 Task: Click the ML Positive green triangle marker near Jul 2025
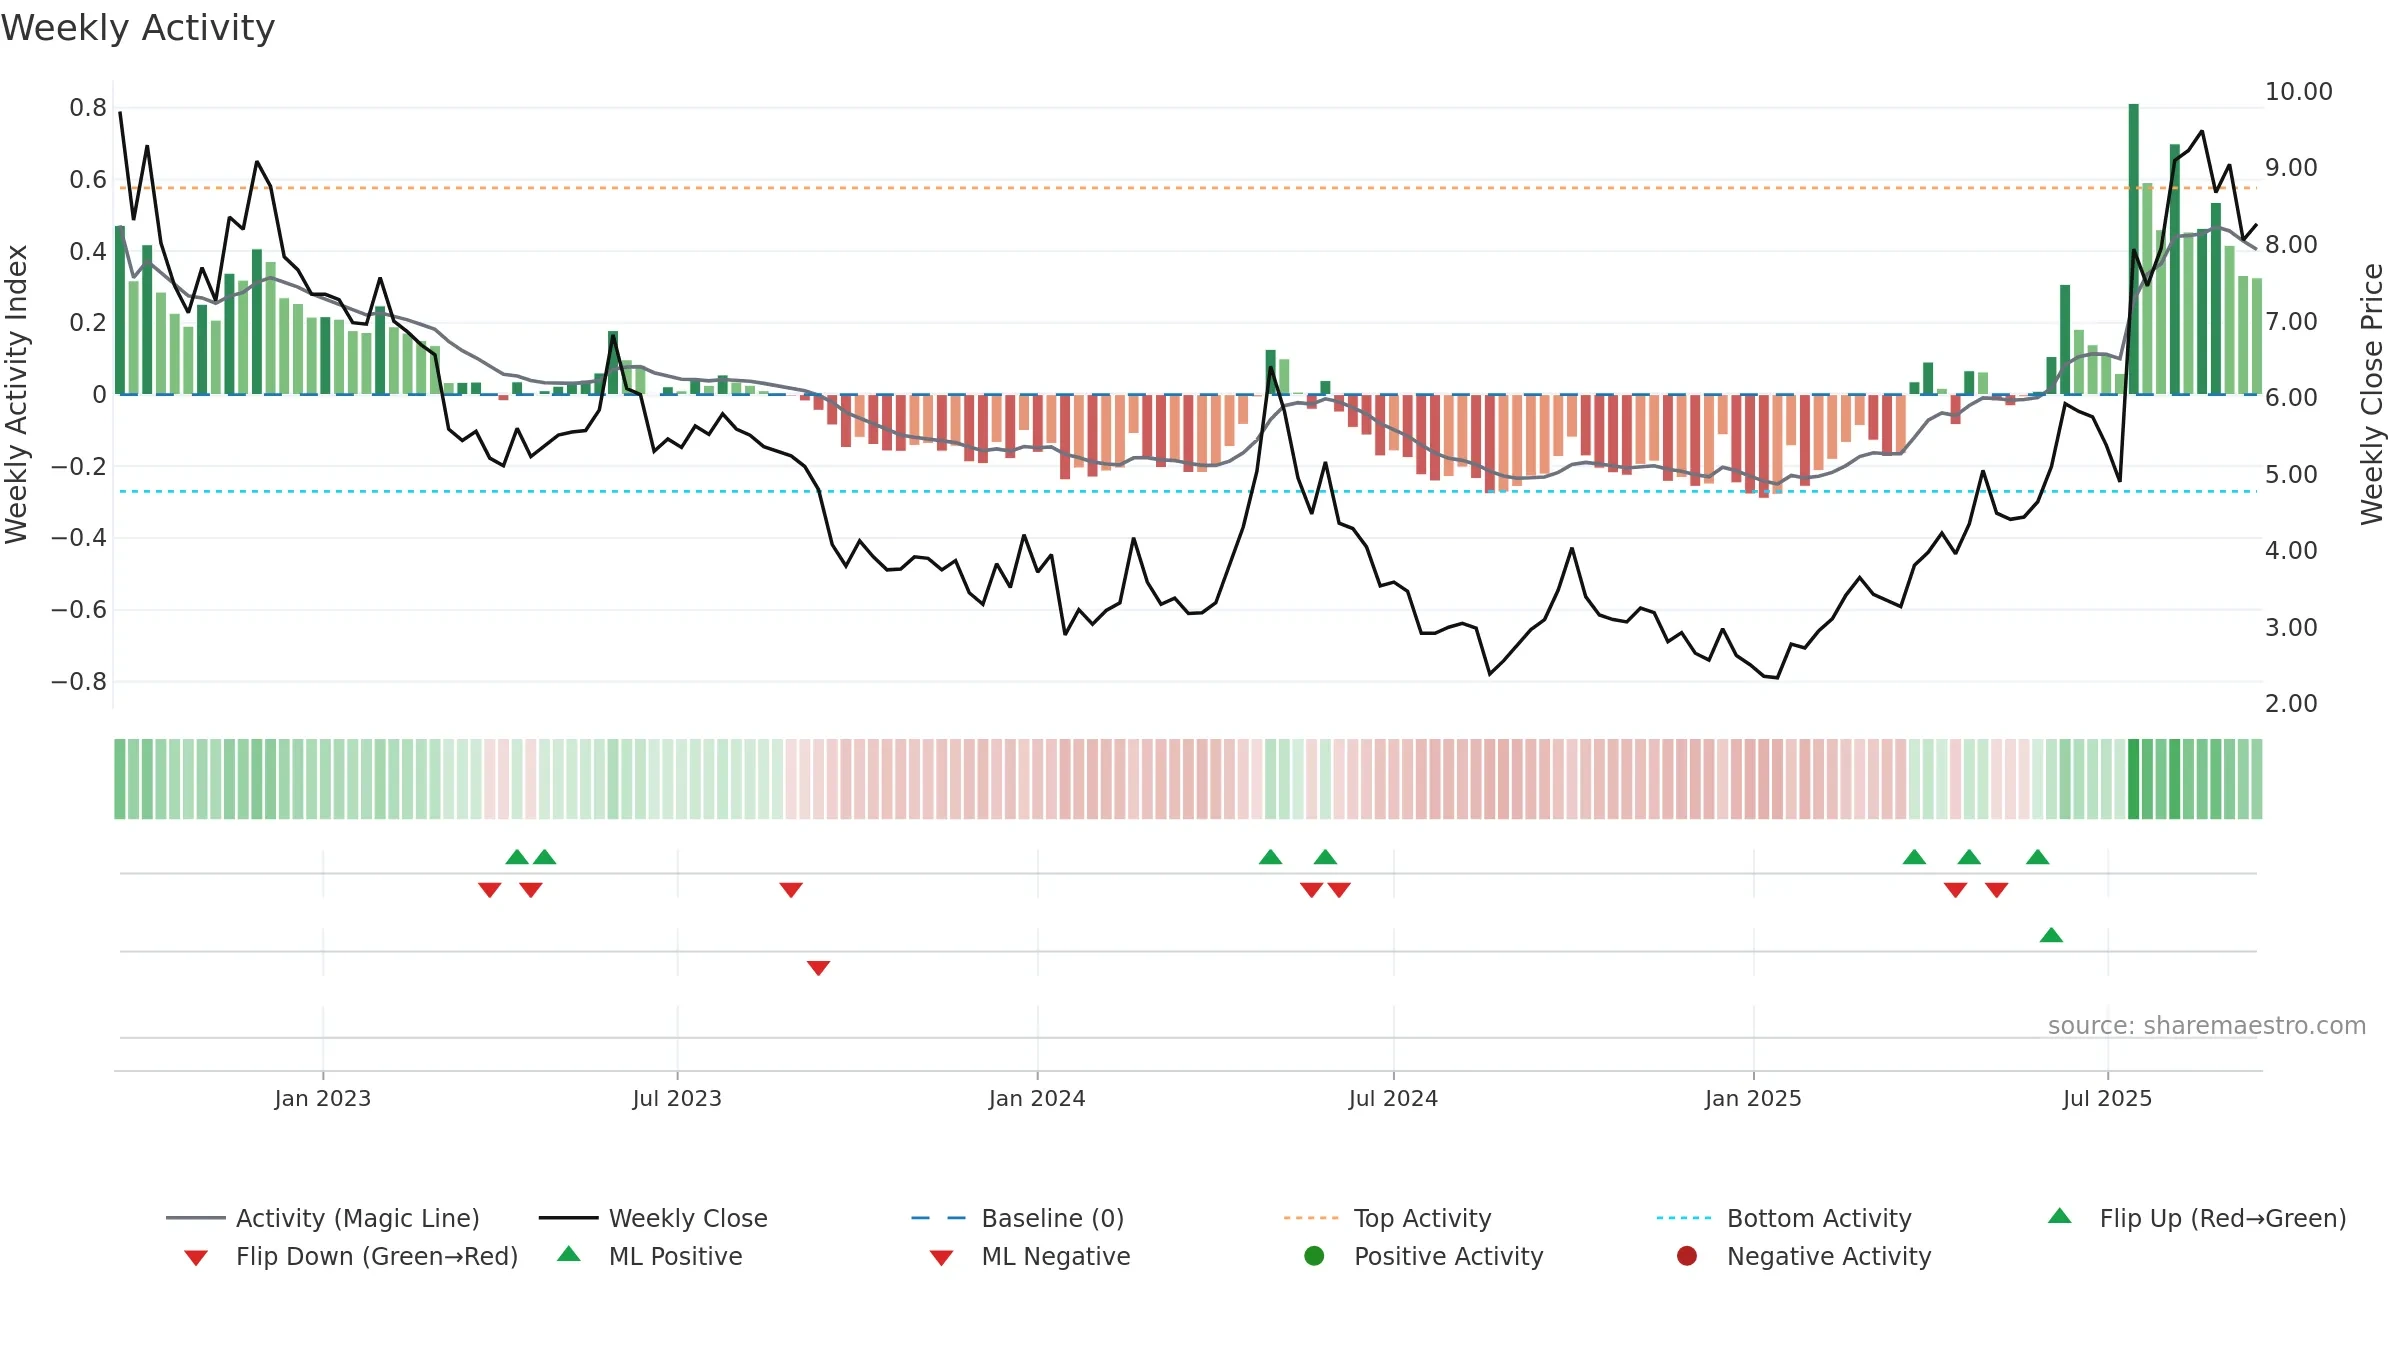click(x=2051, y=935)
